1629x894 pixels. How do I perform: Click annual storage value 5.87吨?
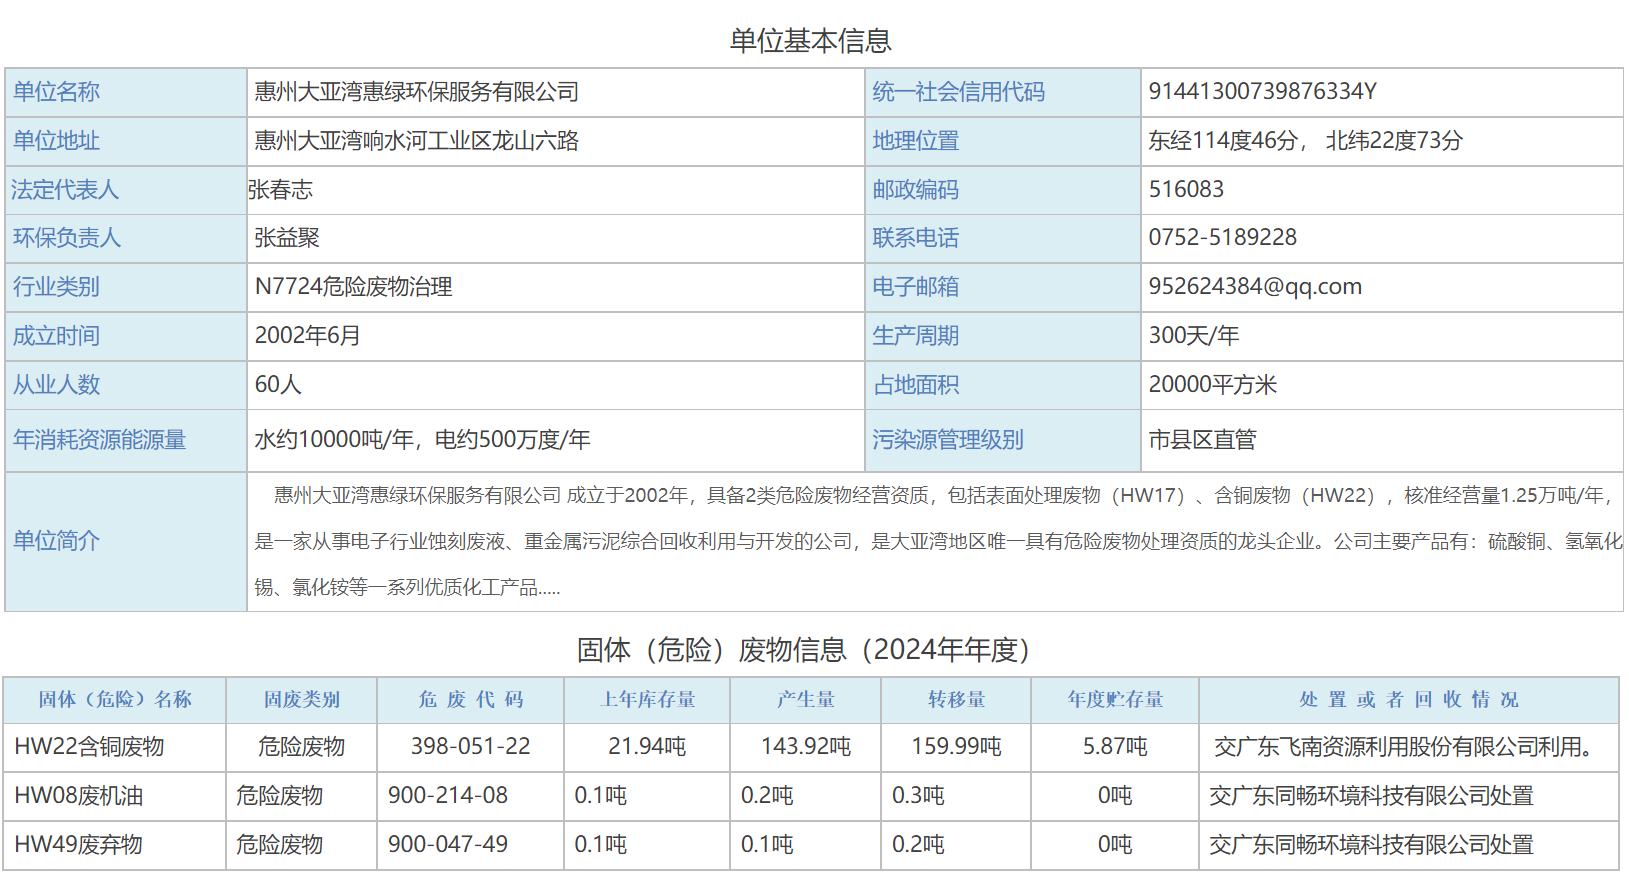coord(1115,747)
